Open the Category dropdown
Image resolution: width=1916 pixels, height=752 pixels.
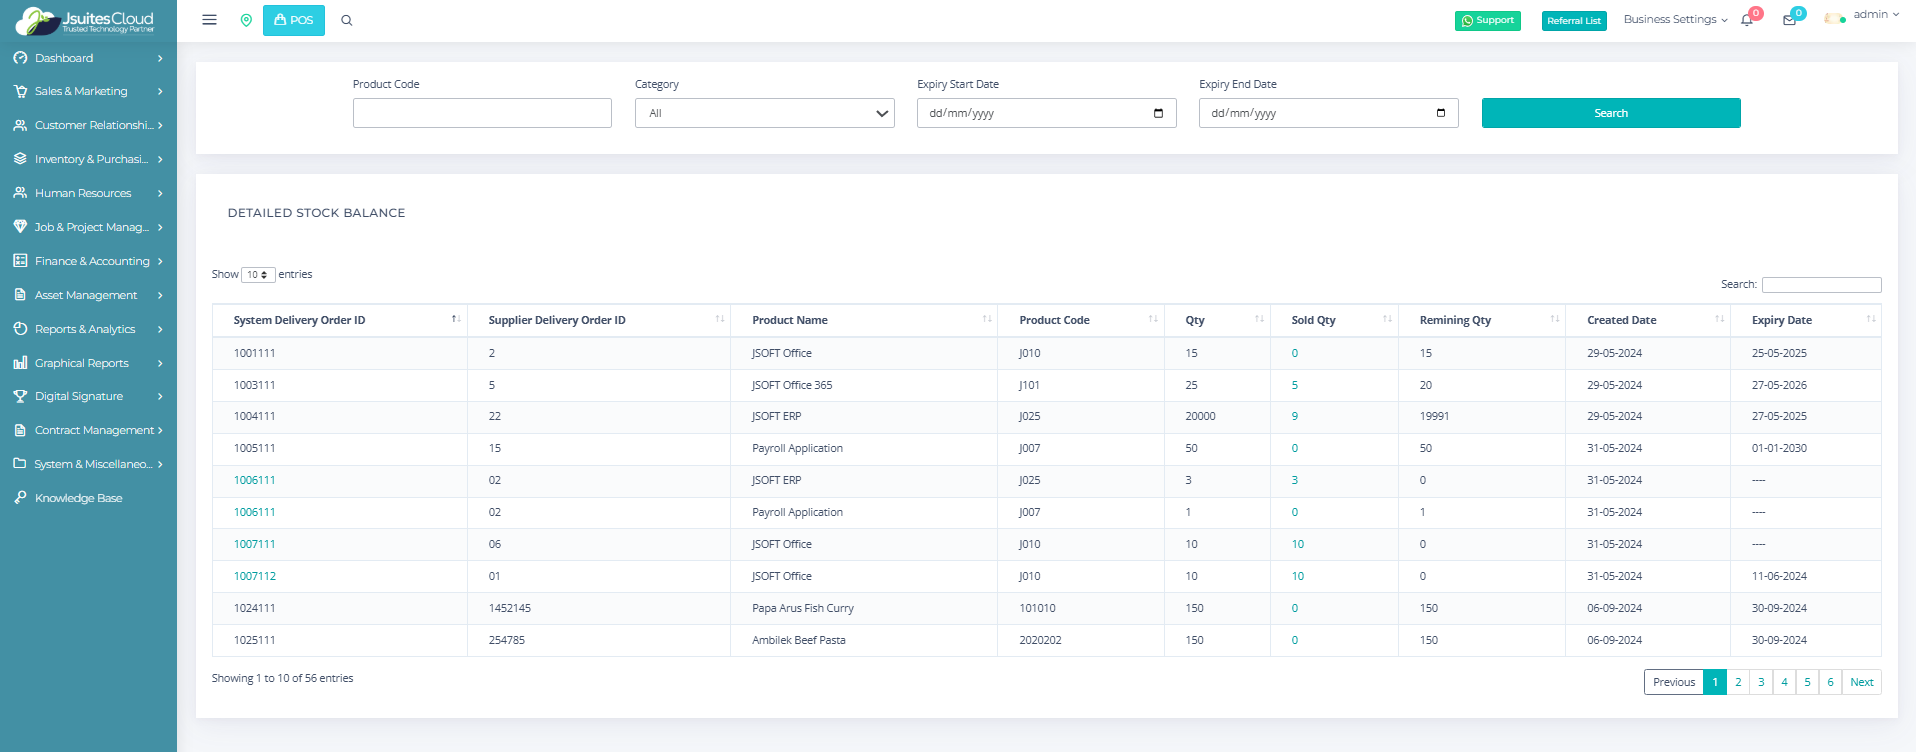pos(764,113)
